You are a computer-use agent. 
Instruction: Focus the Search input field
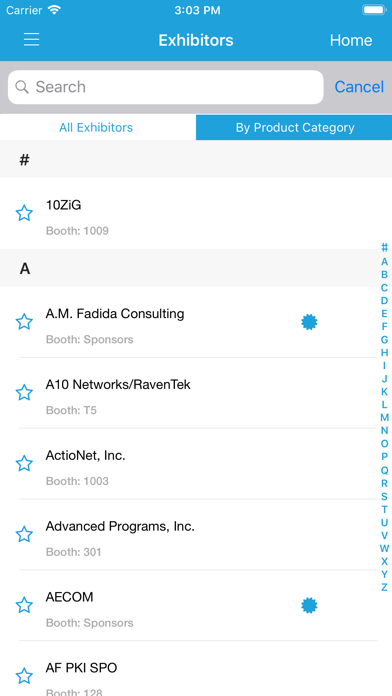166,87
